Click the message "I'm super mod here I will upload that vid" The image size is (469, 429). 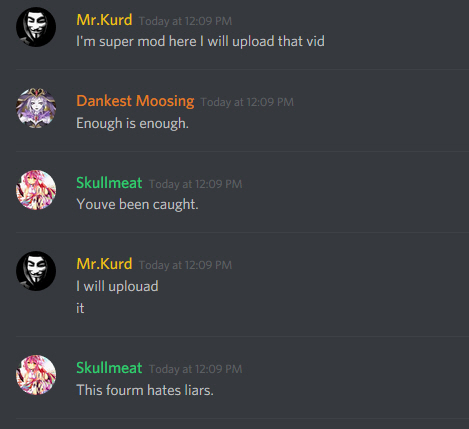pyautogui.click(x=200, y=42)
